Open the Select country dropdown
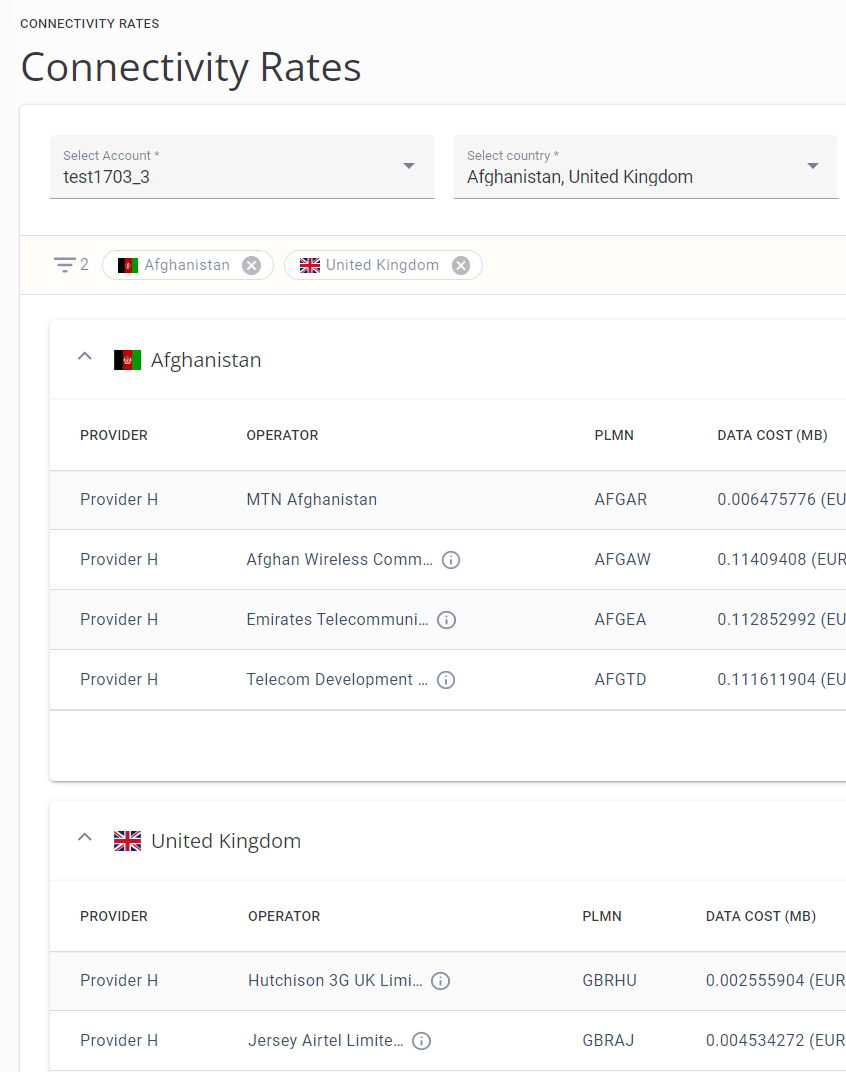 click(x=812, y=166)
